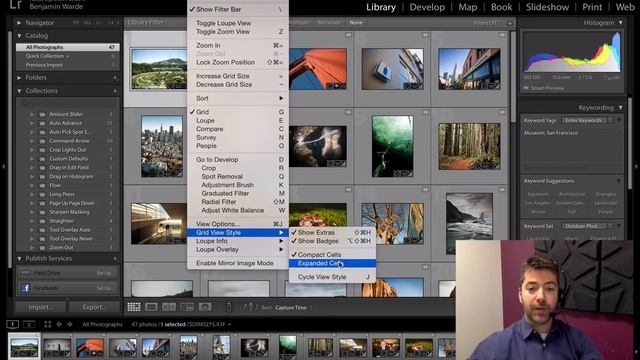Select Expanded Cells view style
The height and width of the screenshot is (360, 640).
(332, 263)
